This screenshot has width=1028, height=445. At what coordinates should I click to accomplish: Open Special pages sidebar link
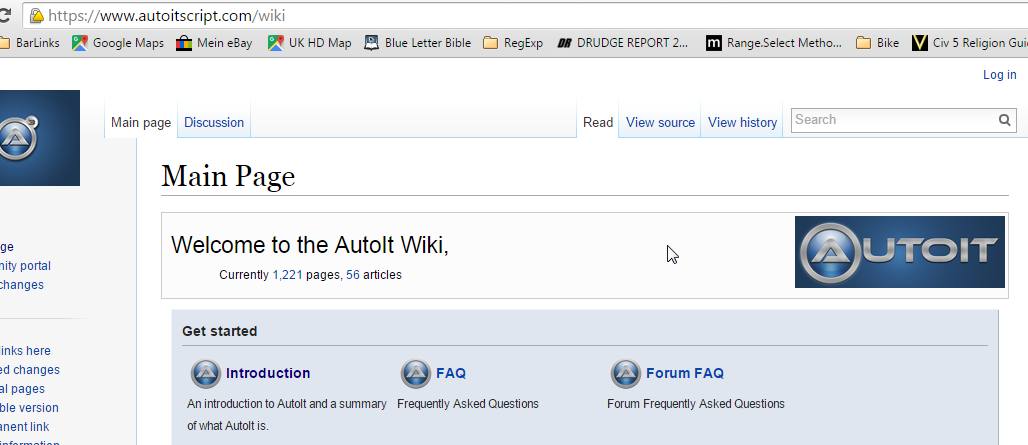22,389
